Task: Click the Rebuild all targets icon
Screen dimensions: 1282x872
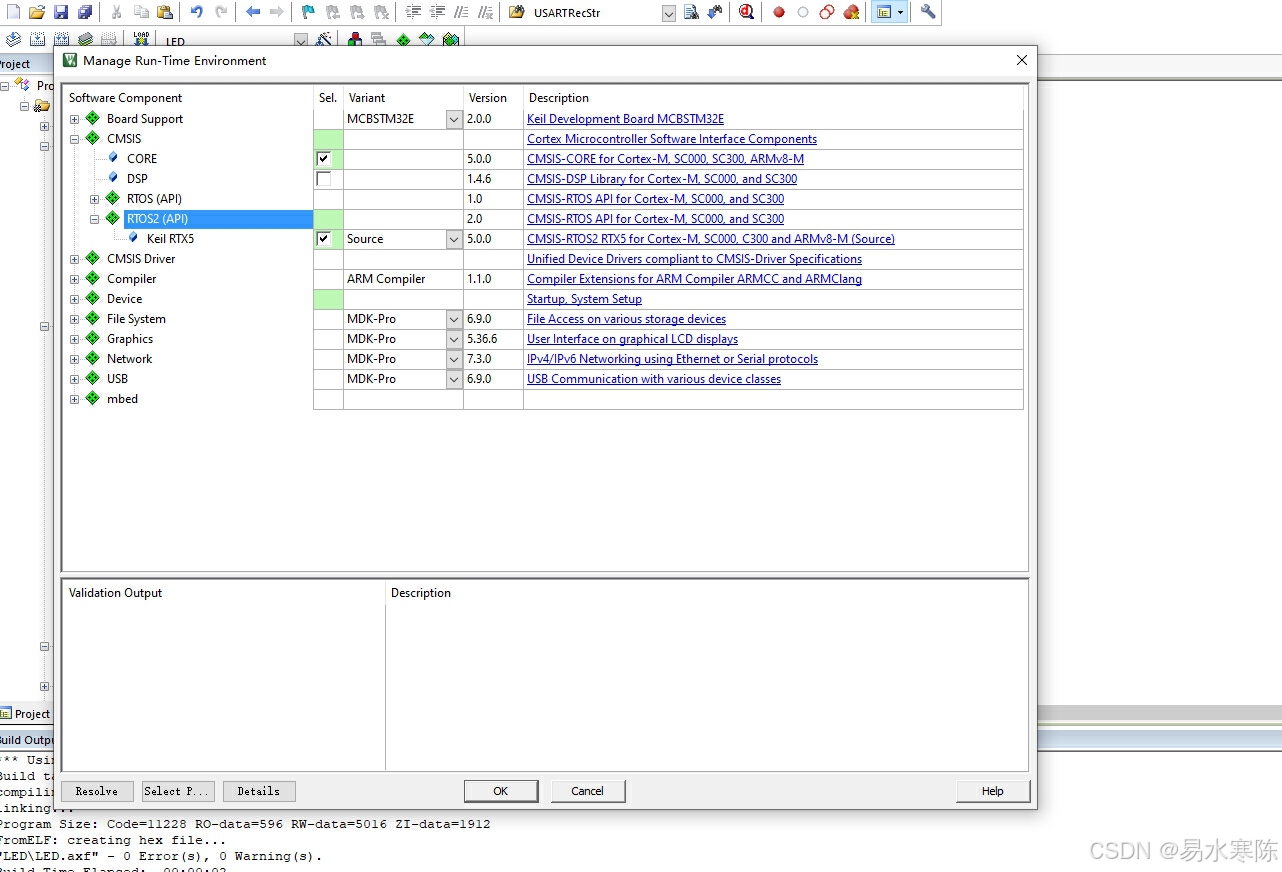Action: pos(61,40)
